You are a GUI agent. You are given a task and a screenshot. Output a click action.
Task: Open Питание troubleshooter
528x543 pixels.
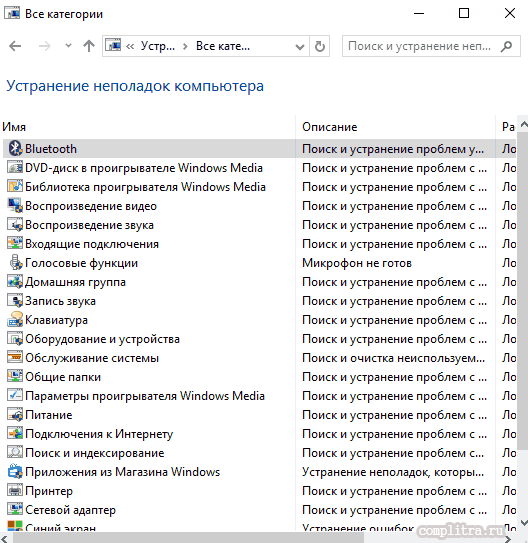coord(48,415)
